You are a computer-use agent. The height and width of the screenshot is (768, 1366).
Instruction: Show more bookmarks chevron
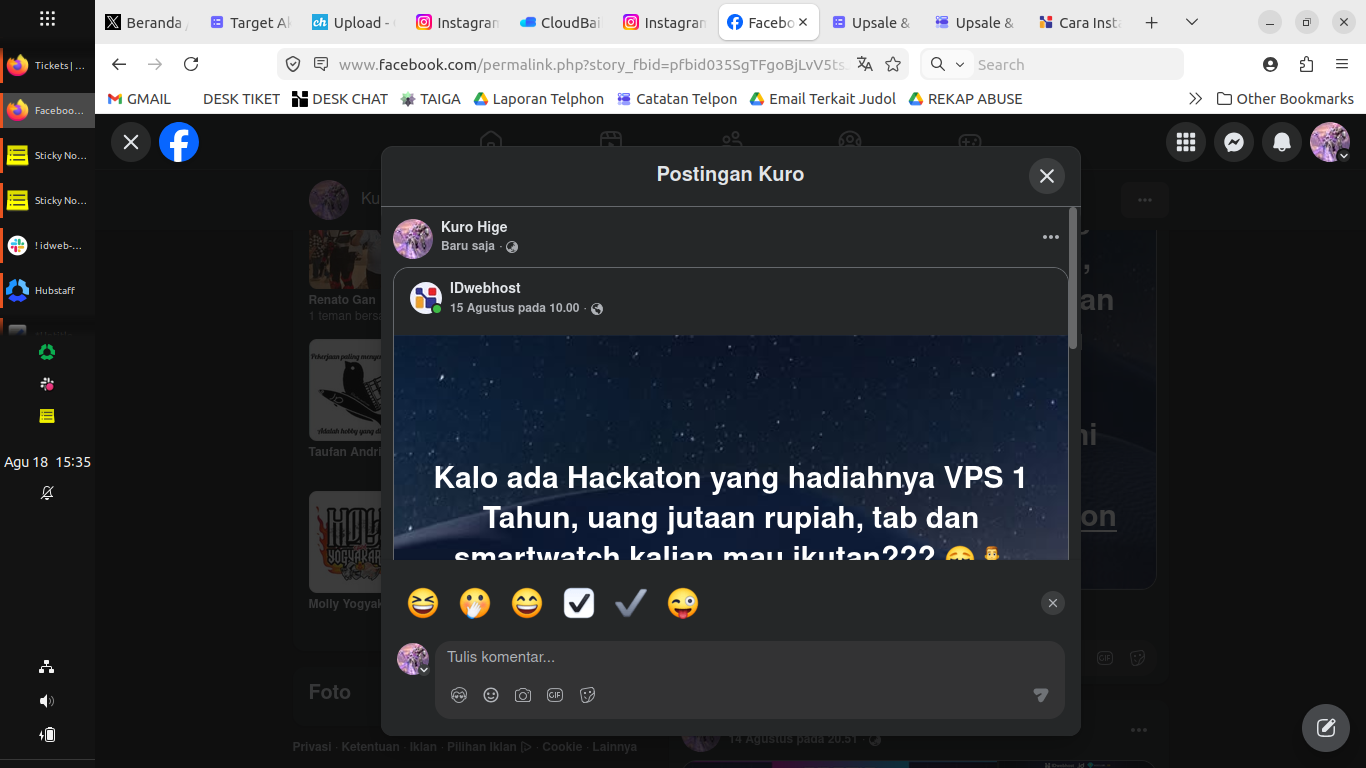point(1195,99)
